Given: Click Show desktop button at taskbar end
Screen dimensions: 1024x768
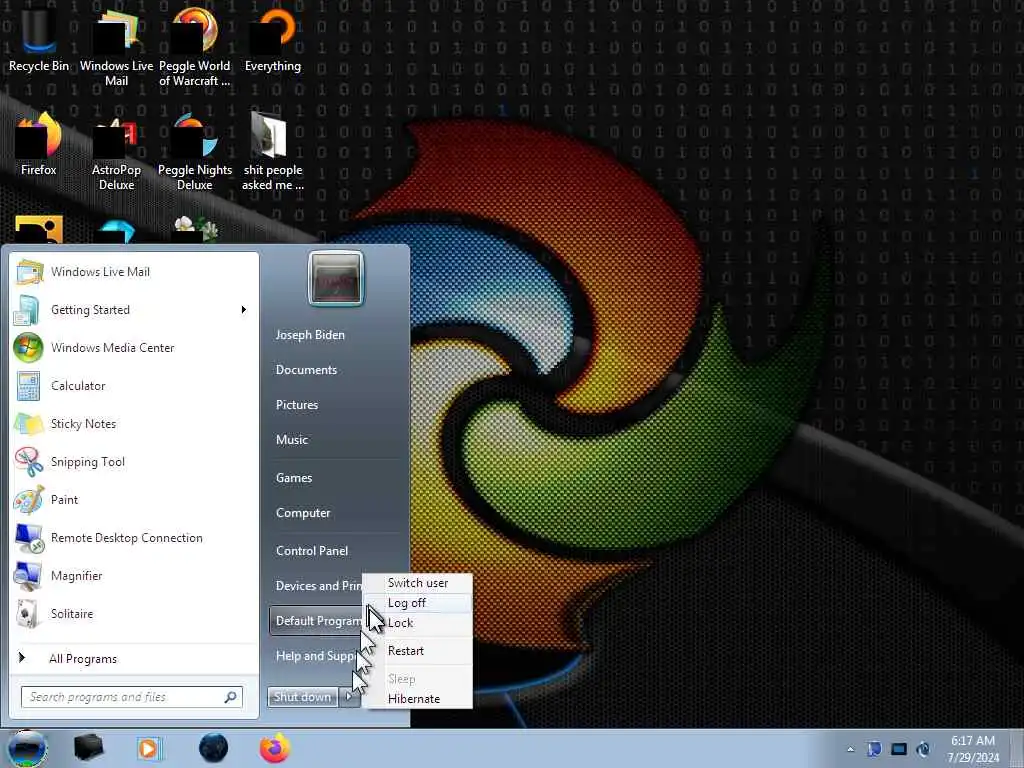Looking at the screenshot, I should [1017, 748].
